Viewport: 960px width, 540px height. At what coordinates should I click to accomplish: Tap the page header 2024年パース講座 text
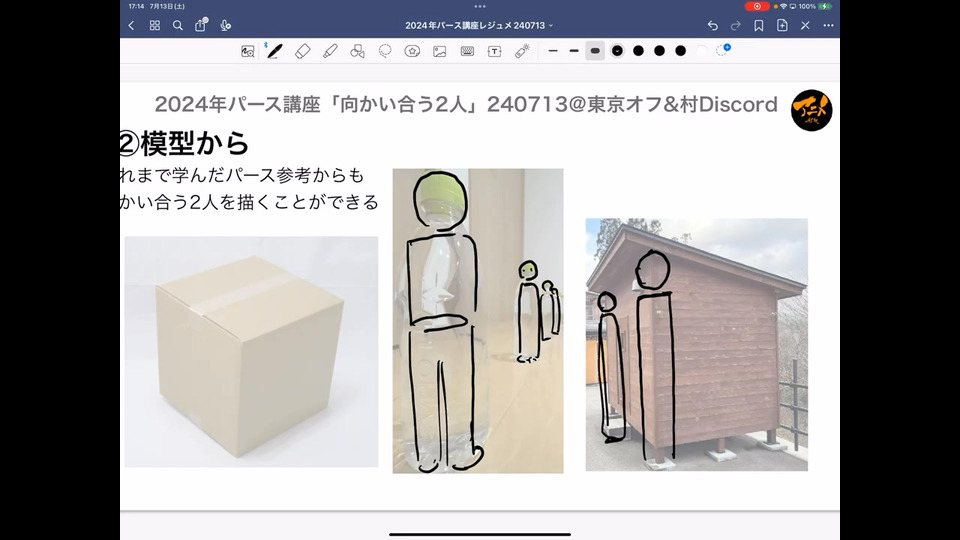tap(466, 104)
